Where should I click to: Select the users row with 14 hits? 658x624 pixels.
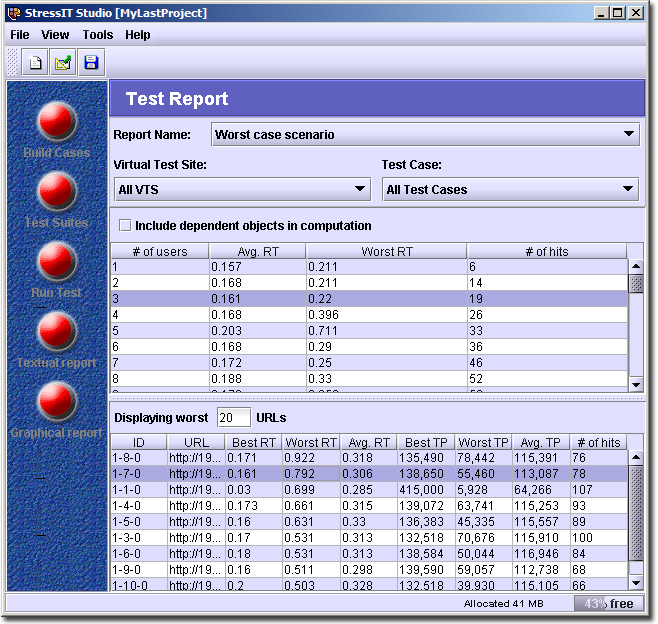[x=369, y=283]
